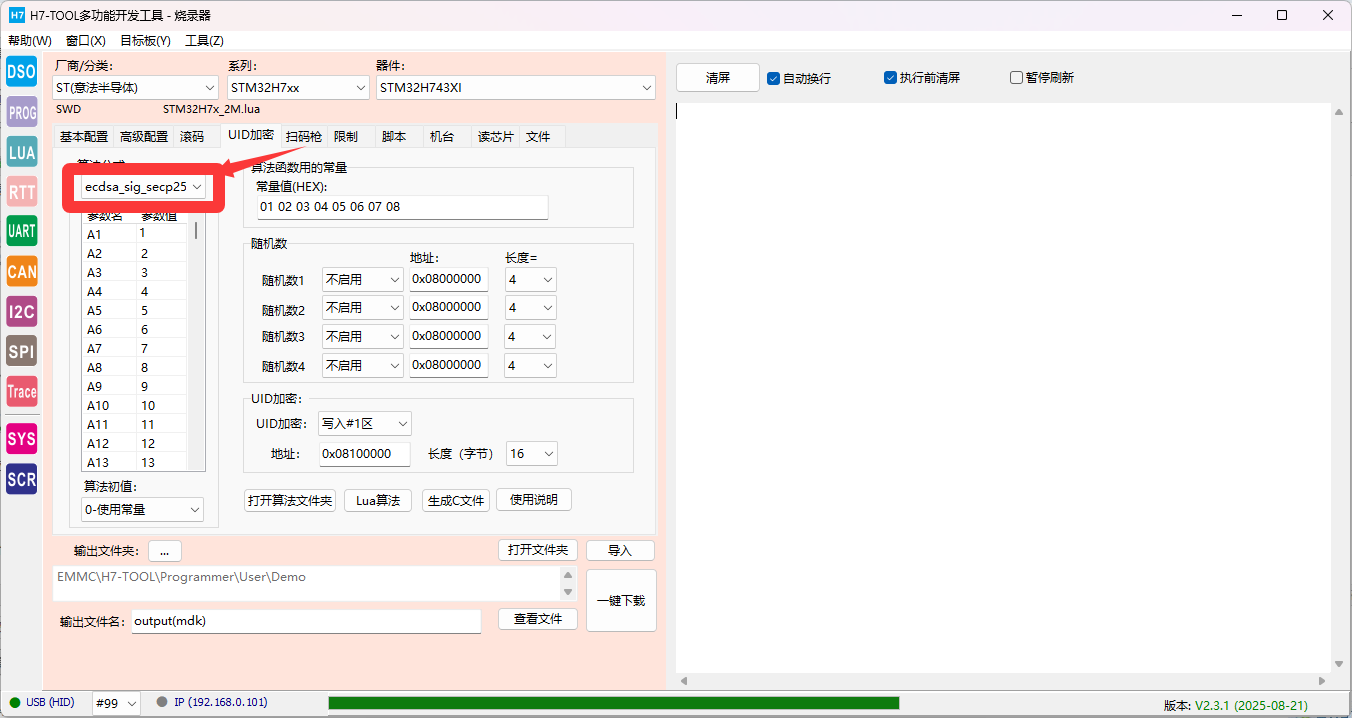
Task: Toggle the 自动换行 checkbox
Action: coord(773,78)
